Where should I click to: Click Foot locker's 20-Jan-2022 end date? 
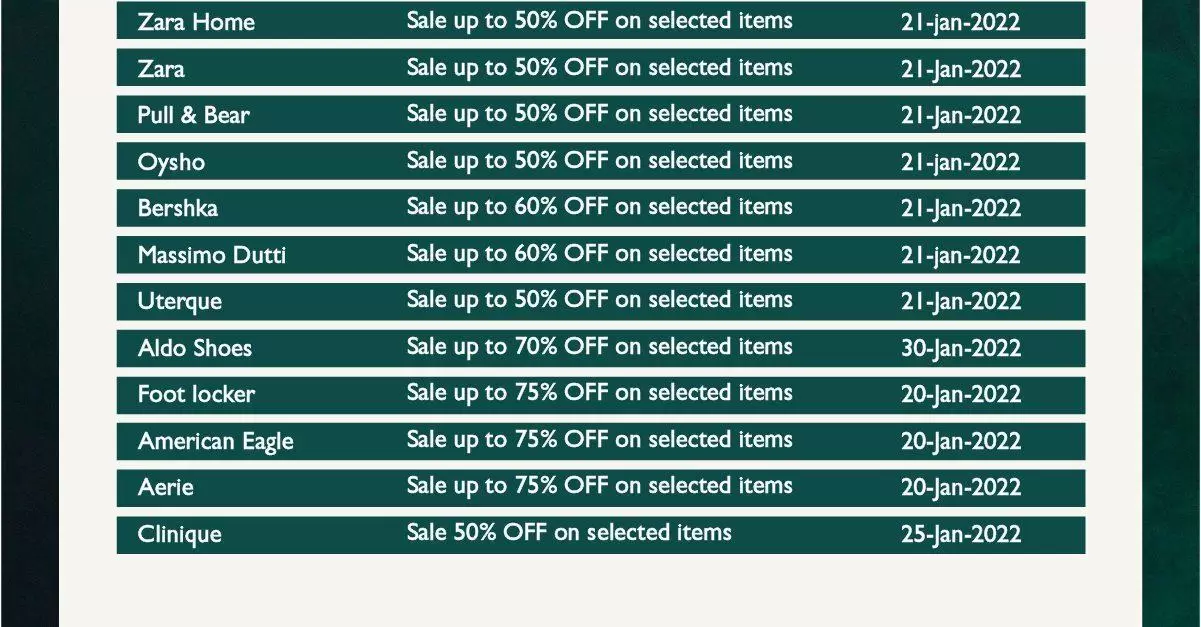(961, 394)
